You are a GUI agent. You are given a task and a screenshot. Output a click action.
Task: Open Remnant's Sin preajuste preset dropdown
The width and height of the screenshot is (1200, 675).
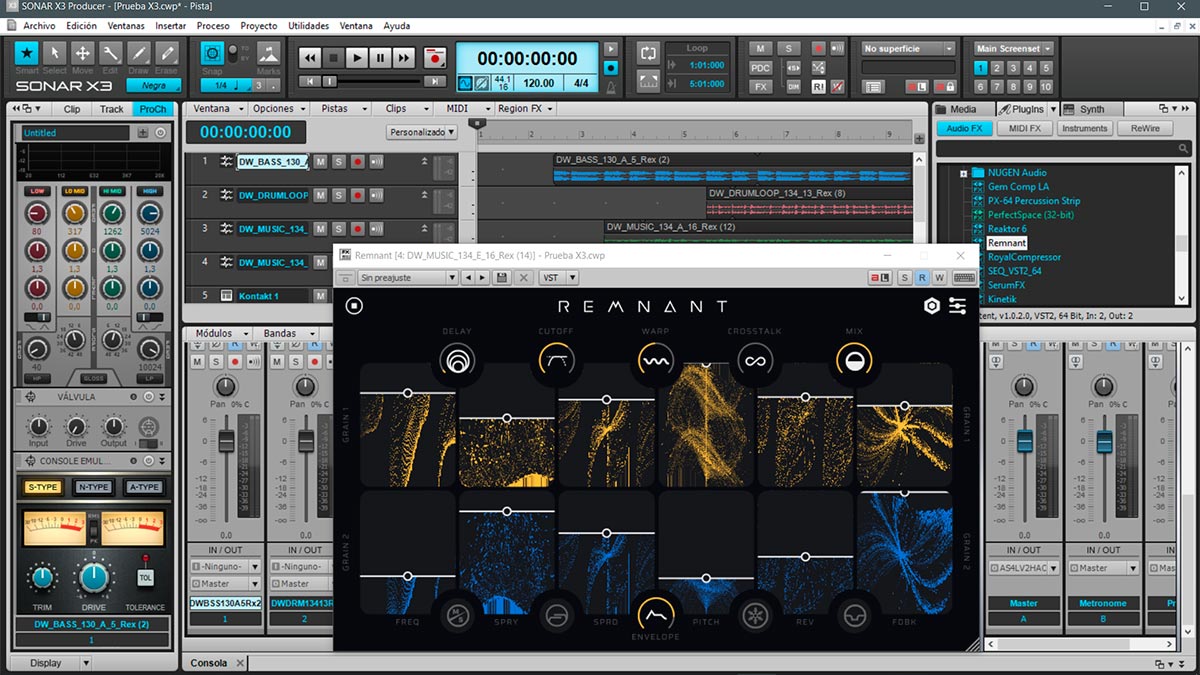(x=407, y=277)
